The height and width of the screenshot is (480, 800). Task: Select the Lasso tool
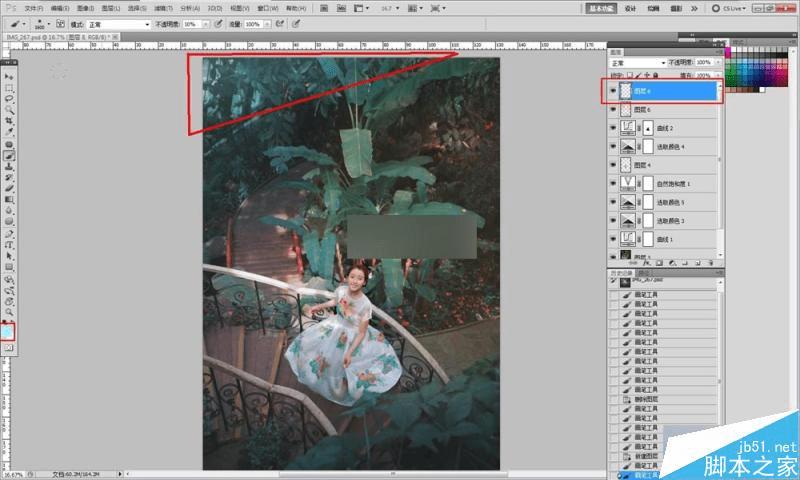pos(9,99)
